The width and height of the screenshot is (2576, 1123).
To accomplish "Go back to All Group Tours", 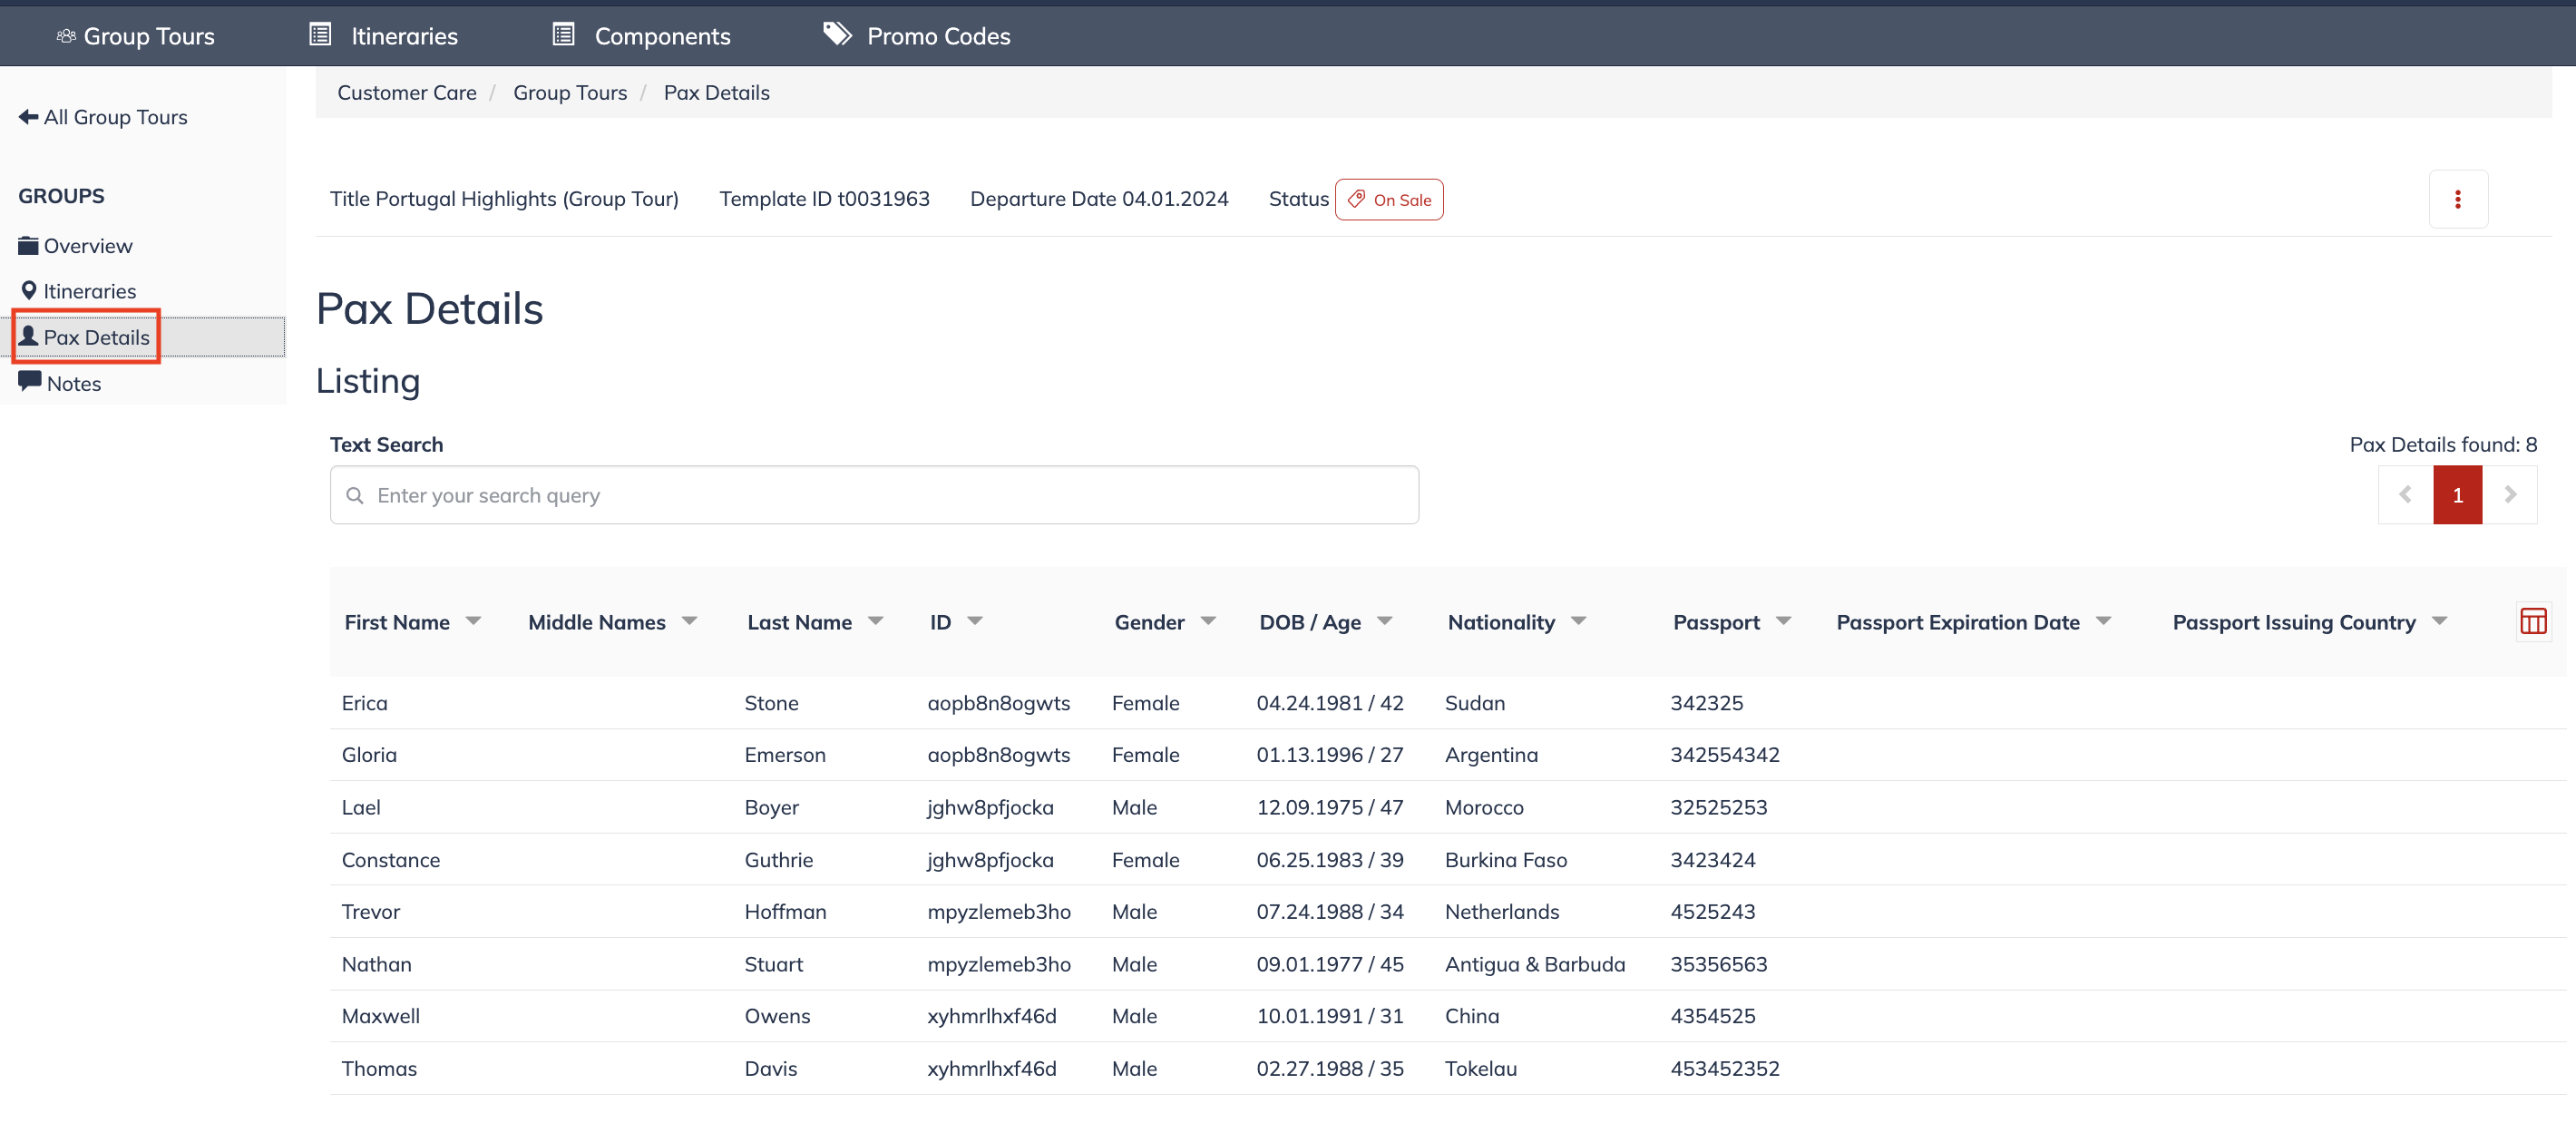I will click(103, 117).
